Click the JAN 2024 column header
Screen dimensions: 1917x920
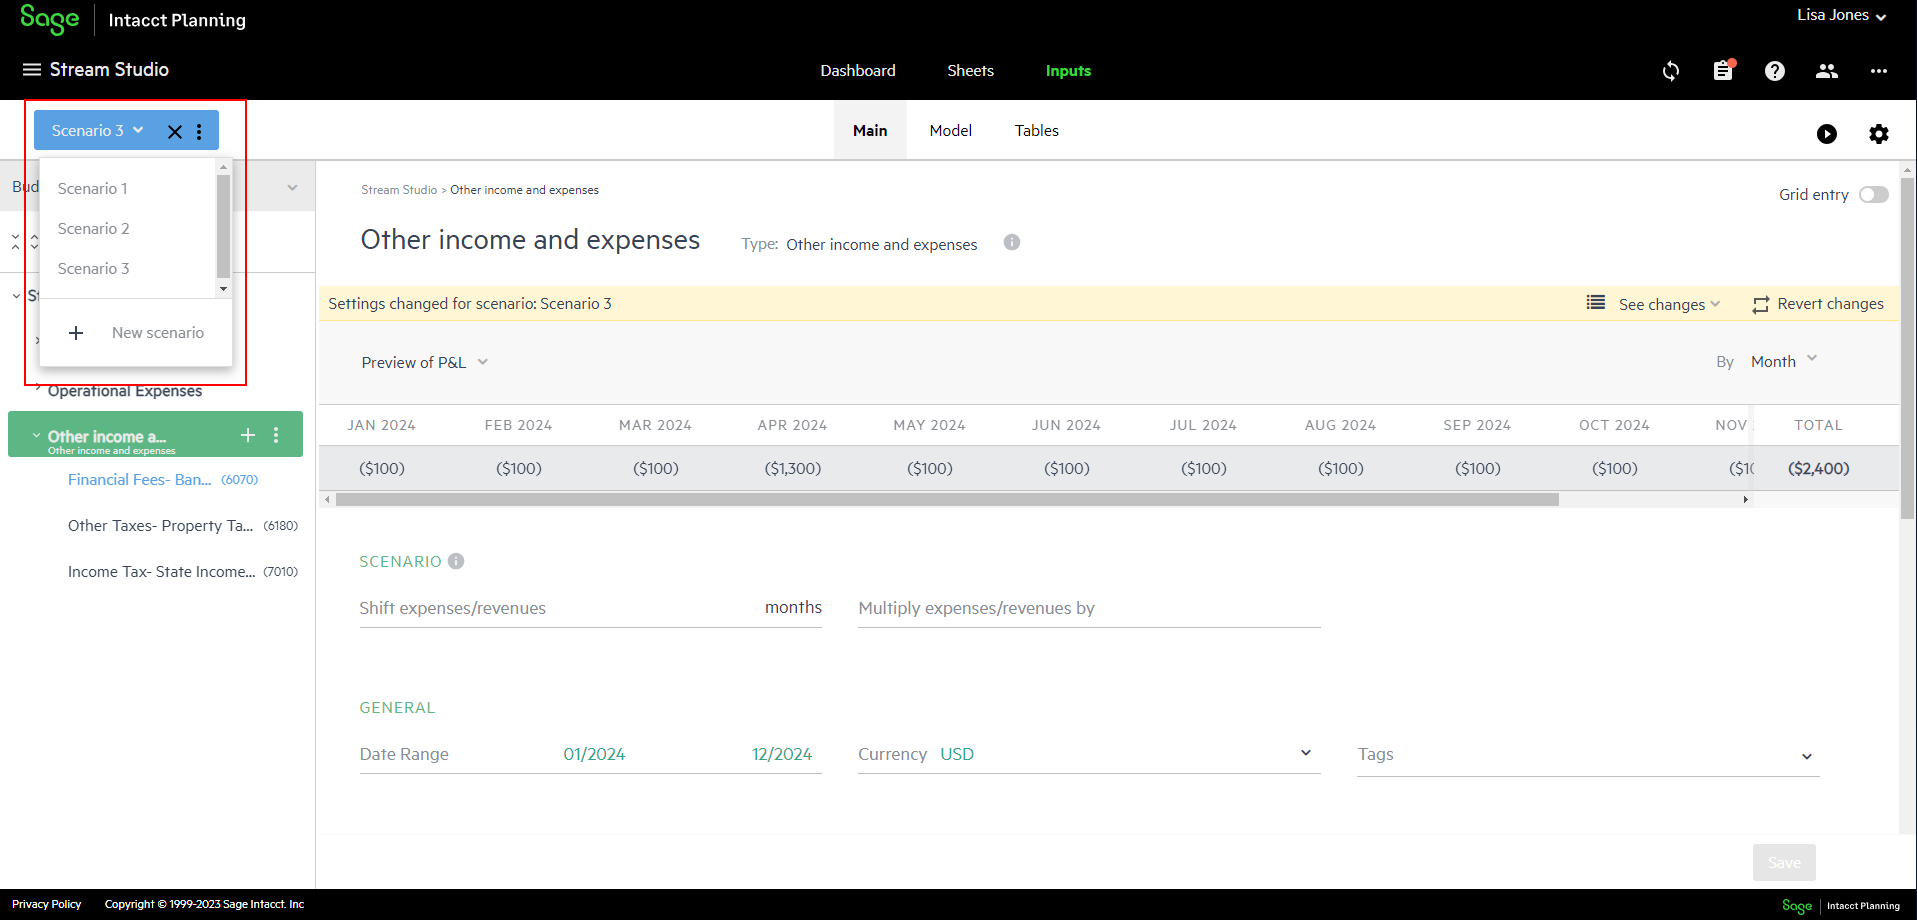coord(381,425)
